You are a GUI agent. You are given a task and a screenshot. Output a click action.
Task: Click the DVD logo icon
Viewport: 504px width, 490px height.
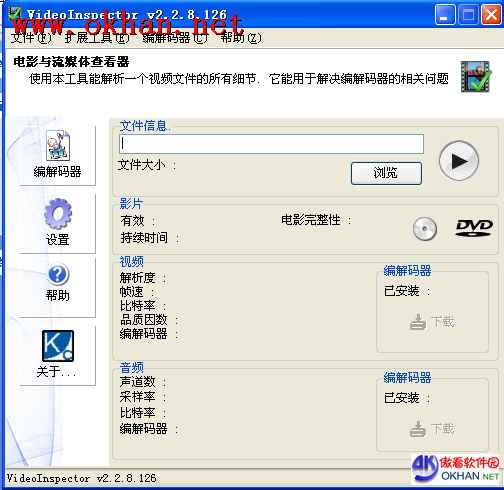(x=474, y=228)
